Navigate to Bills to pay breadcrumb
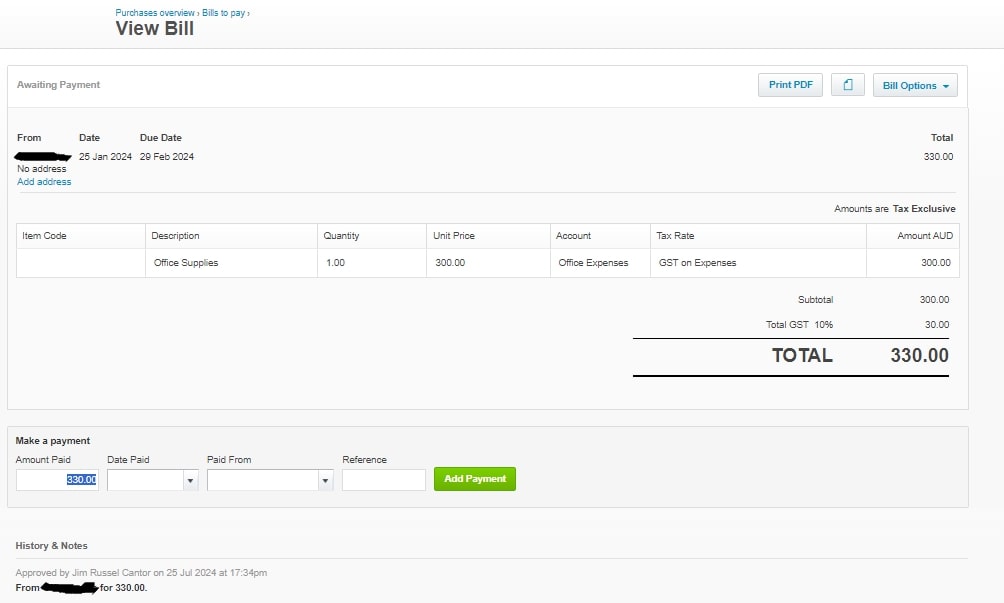Screen dimensions: 1004x603 pyautogui.click(x=223, y=13)
